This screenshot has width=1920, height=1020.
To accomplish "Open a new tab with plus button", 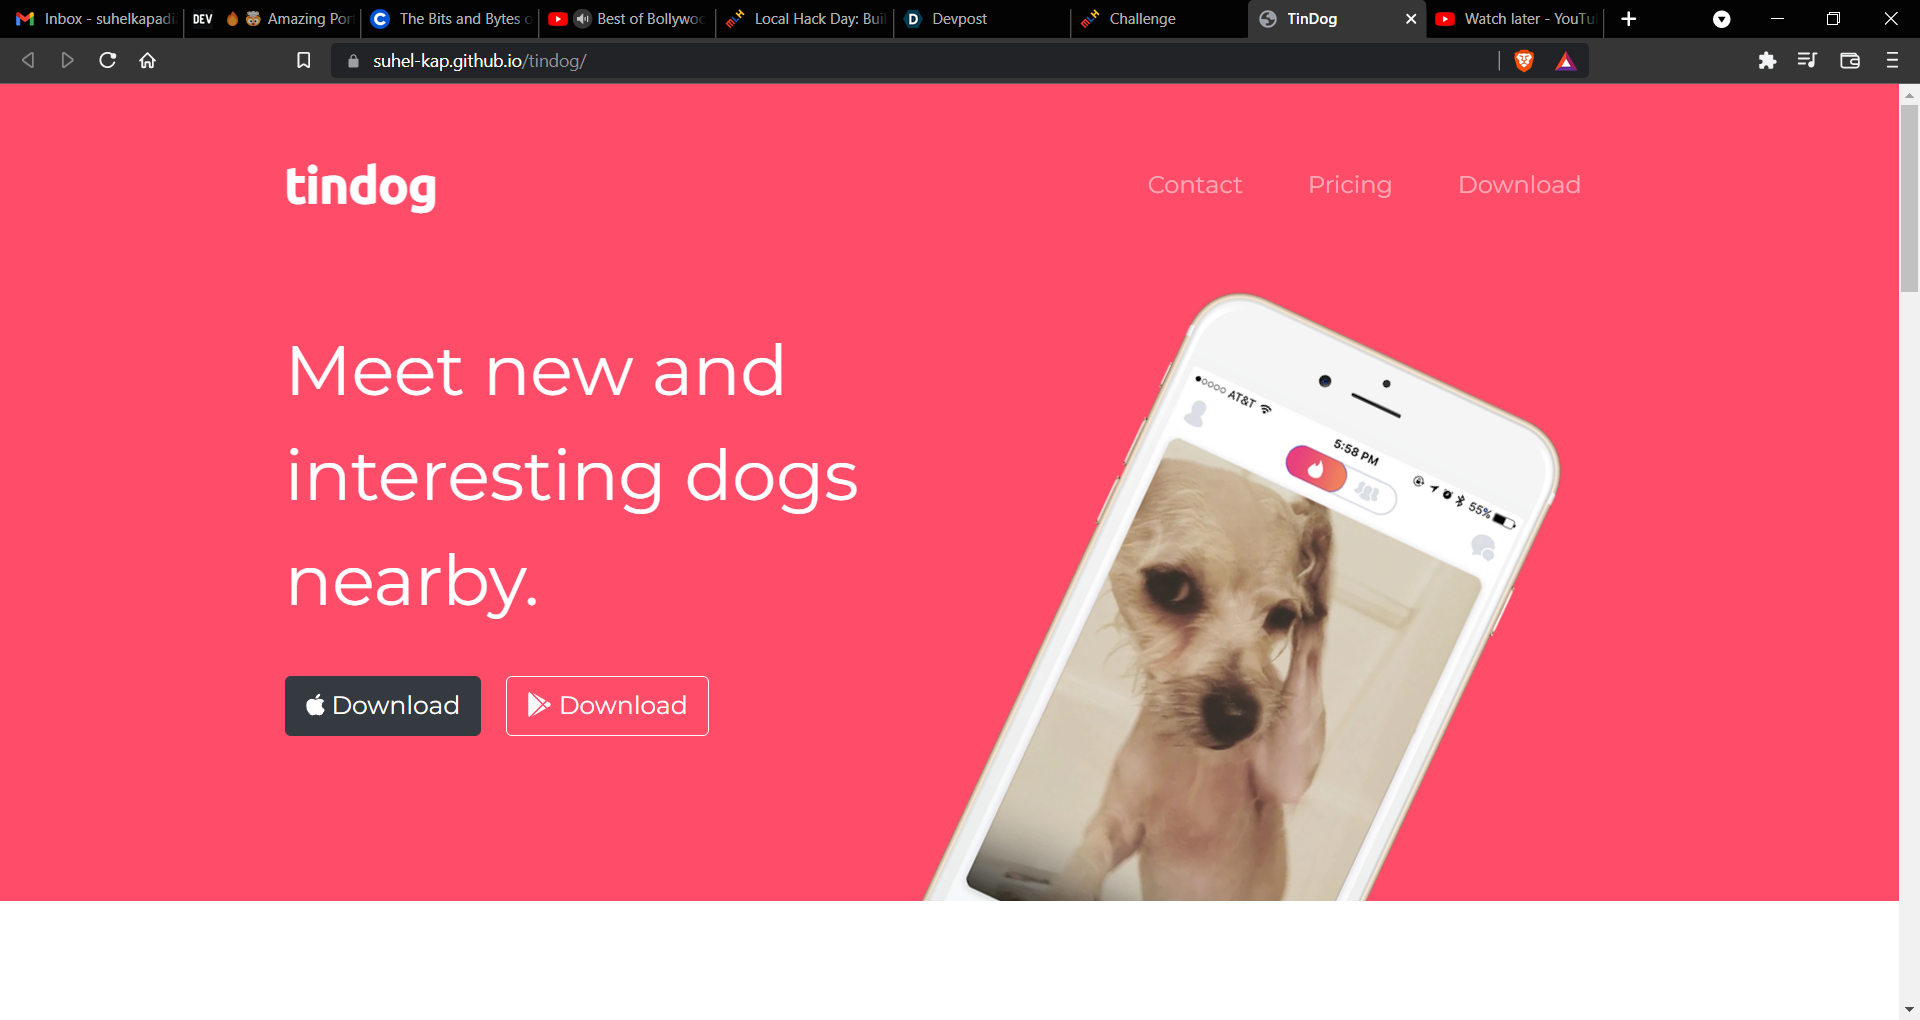I will [x=1629, y=19].
